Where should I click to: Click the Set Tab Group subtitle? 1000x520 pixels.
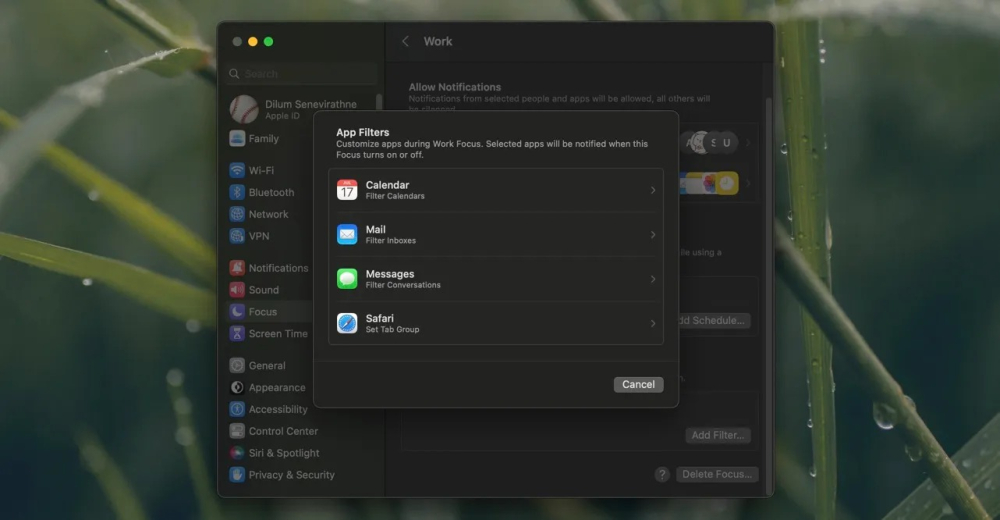(x=392, y=329)
